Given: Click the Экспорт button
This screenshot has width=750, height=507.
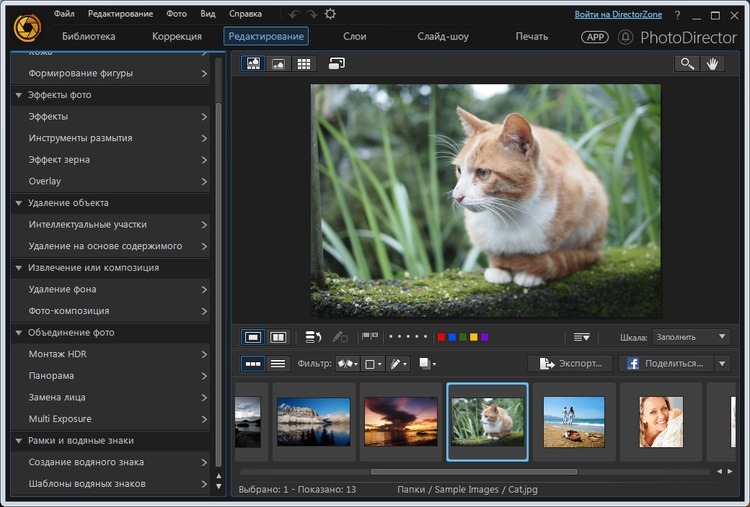Looking at the screenshot, I should click(x=571, y=364).
